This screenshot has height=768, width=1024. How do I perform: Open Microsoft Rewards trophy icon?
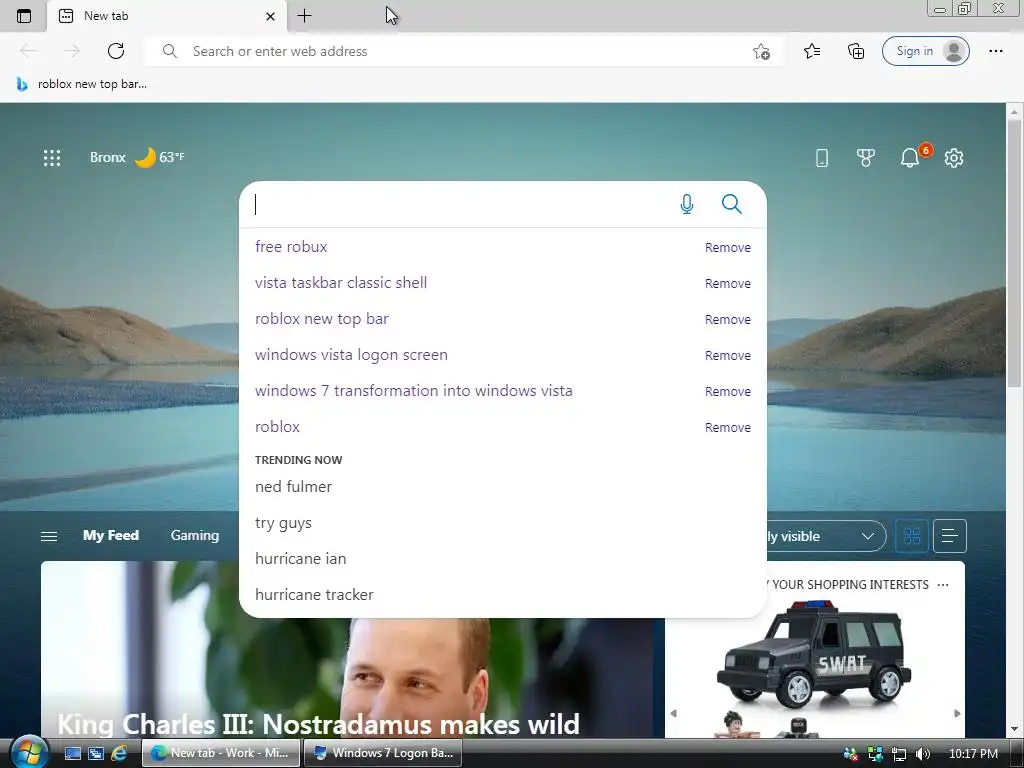point(865,157)
